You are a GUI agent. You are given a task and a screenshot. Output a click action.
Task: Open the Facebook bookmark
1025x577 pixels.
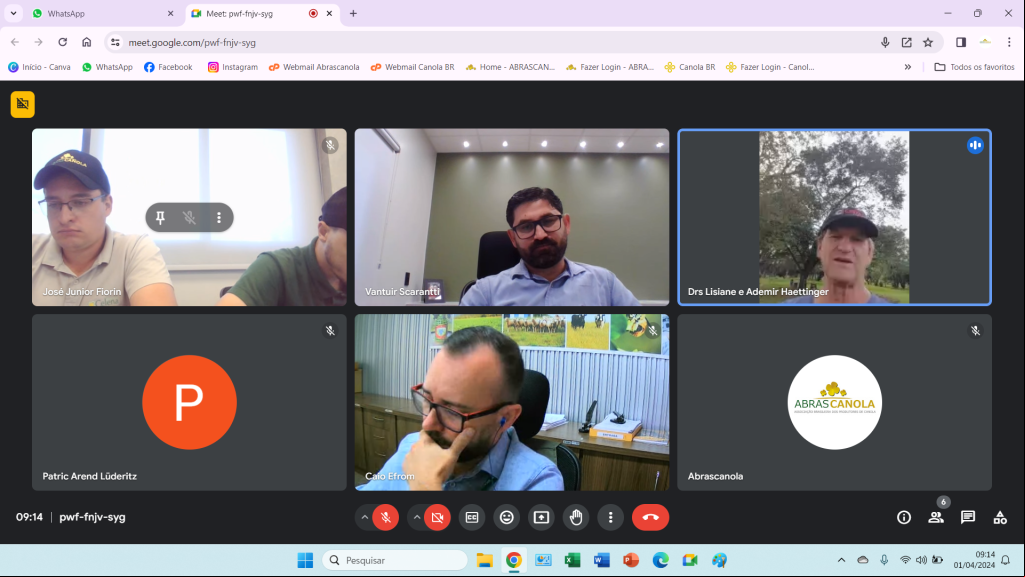click(168, 67)
